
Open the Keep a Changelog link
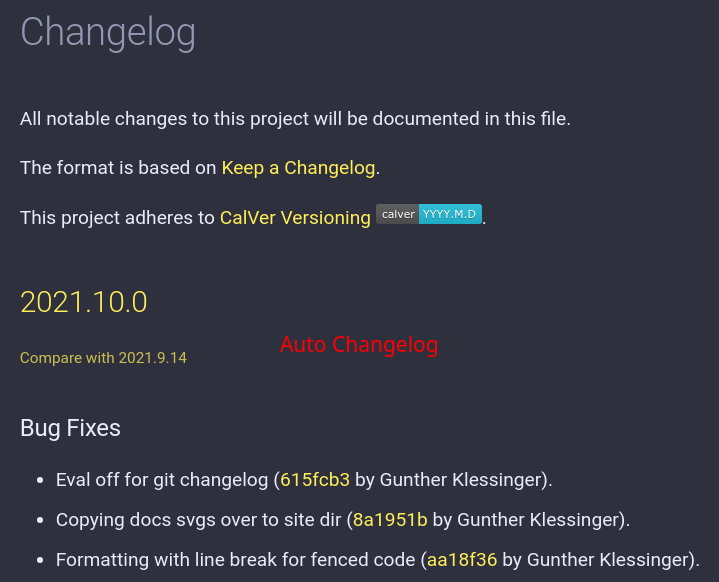click(298, 168)
